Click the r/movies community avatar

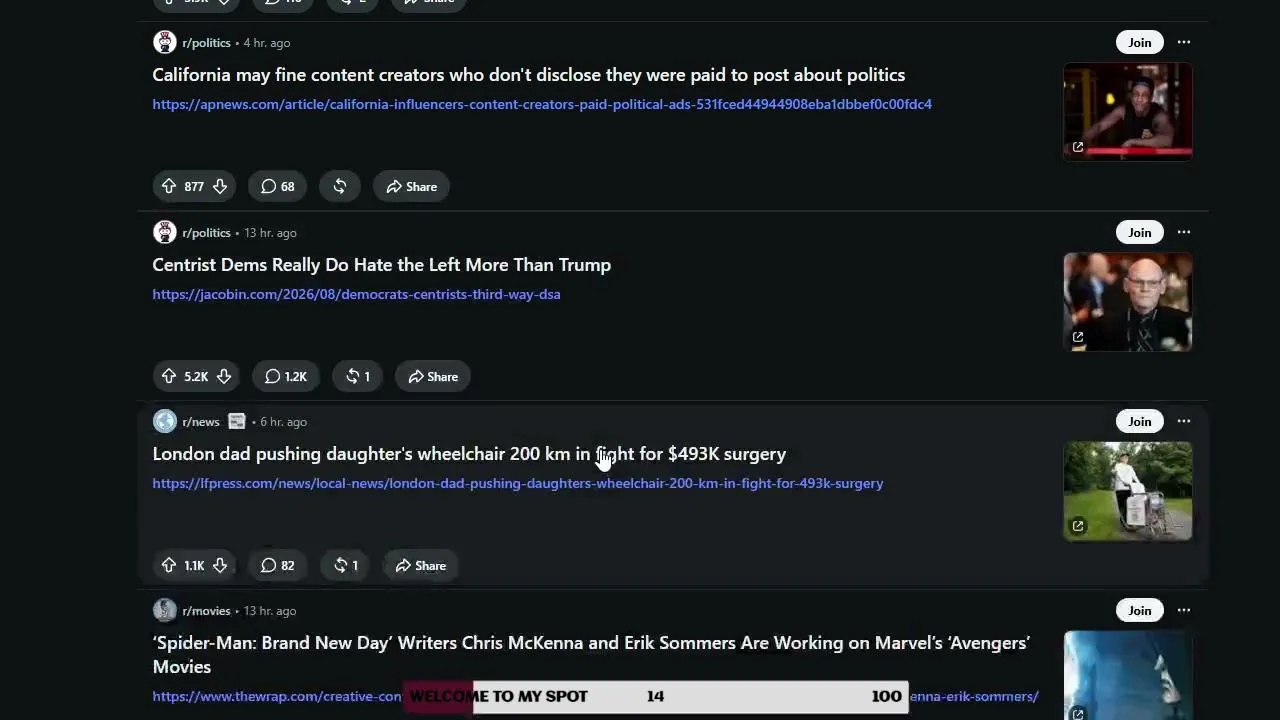[x=164, y=610]
